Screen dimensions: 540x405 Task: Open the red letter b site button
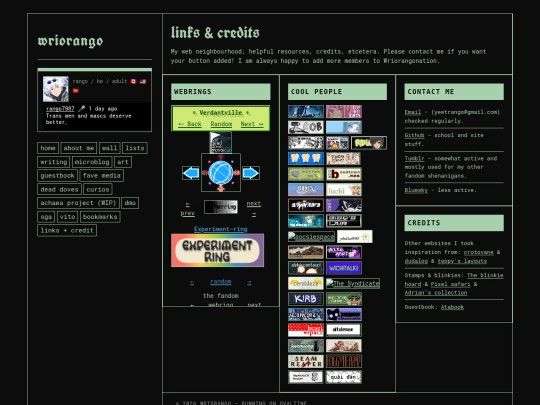(x=344, y=174)
